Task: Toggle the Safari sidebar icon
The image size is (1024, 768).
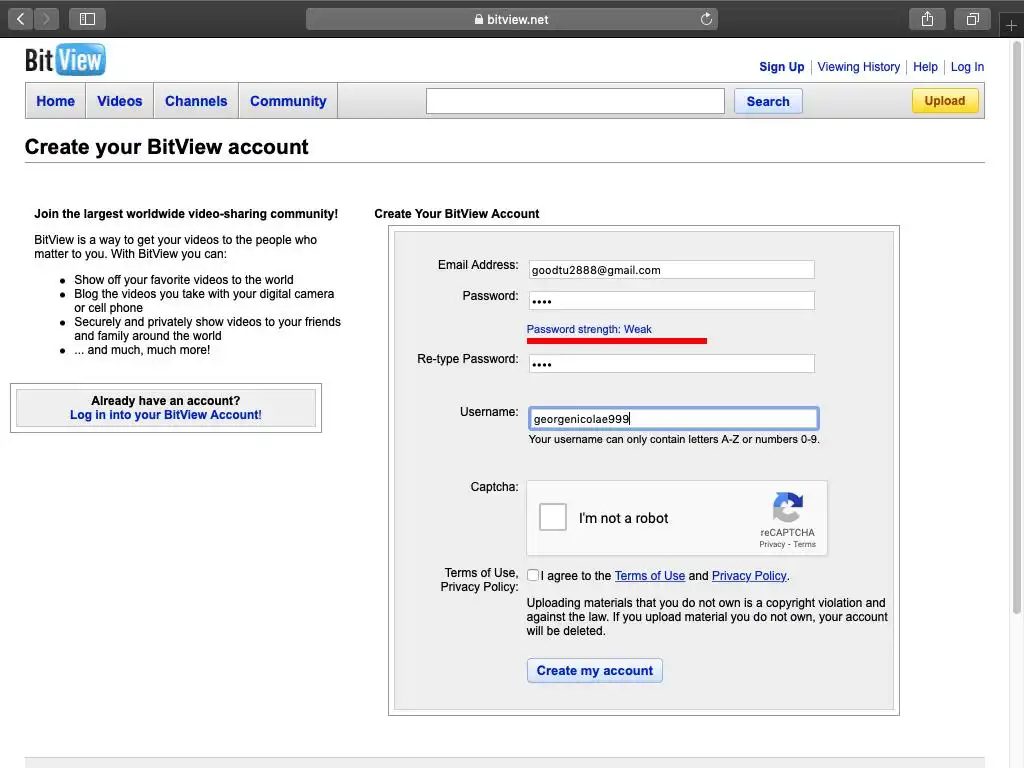Action: pos(88,19)
